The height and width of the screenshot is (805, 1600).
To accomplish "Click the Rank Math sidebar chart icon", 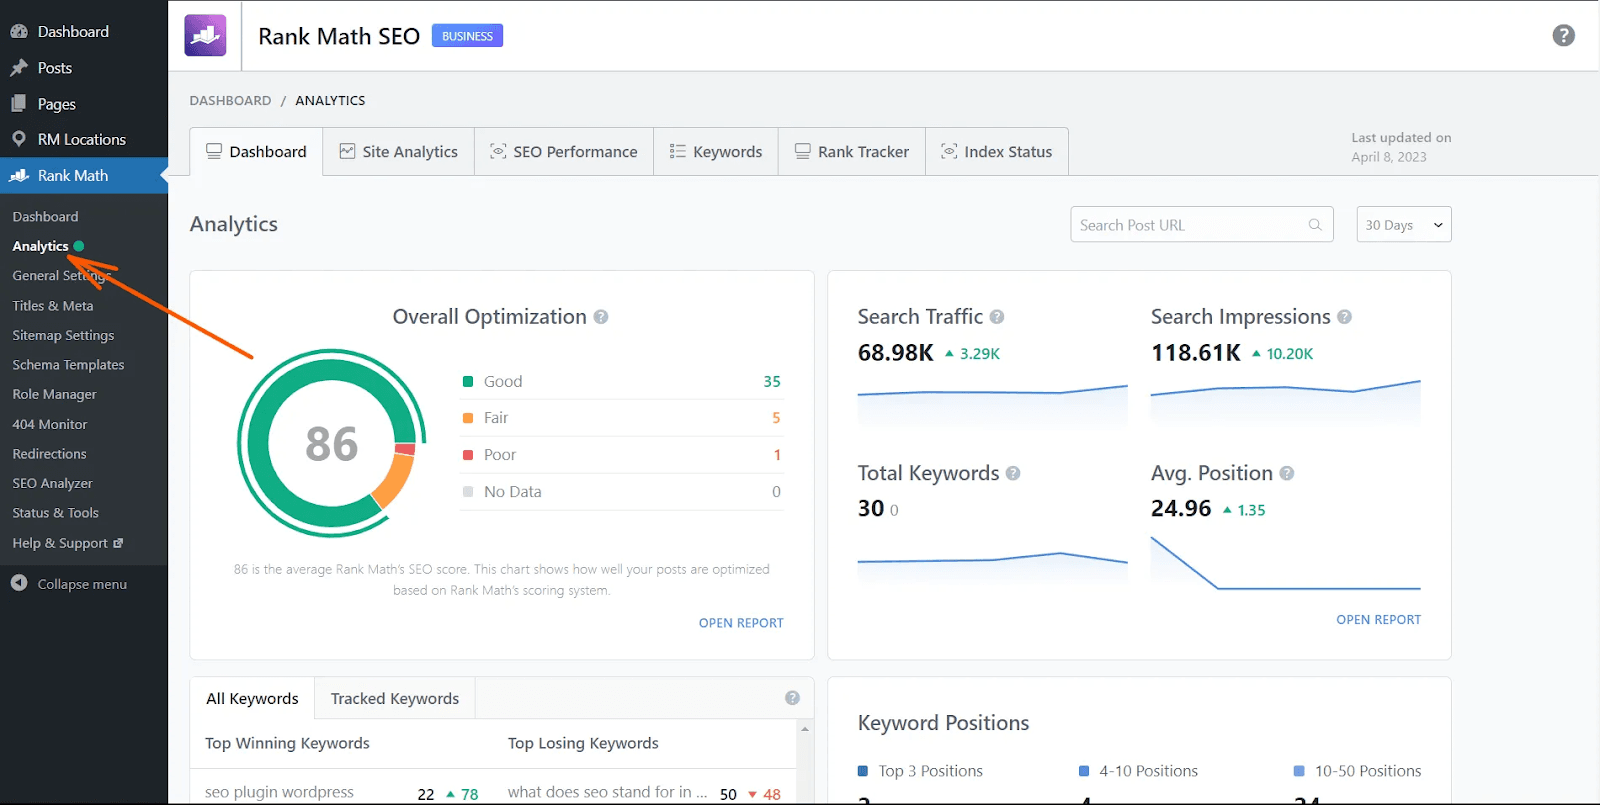I will click(19, 175).
